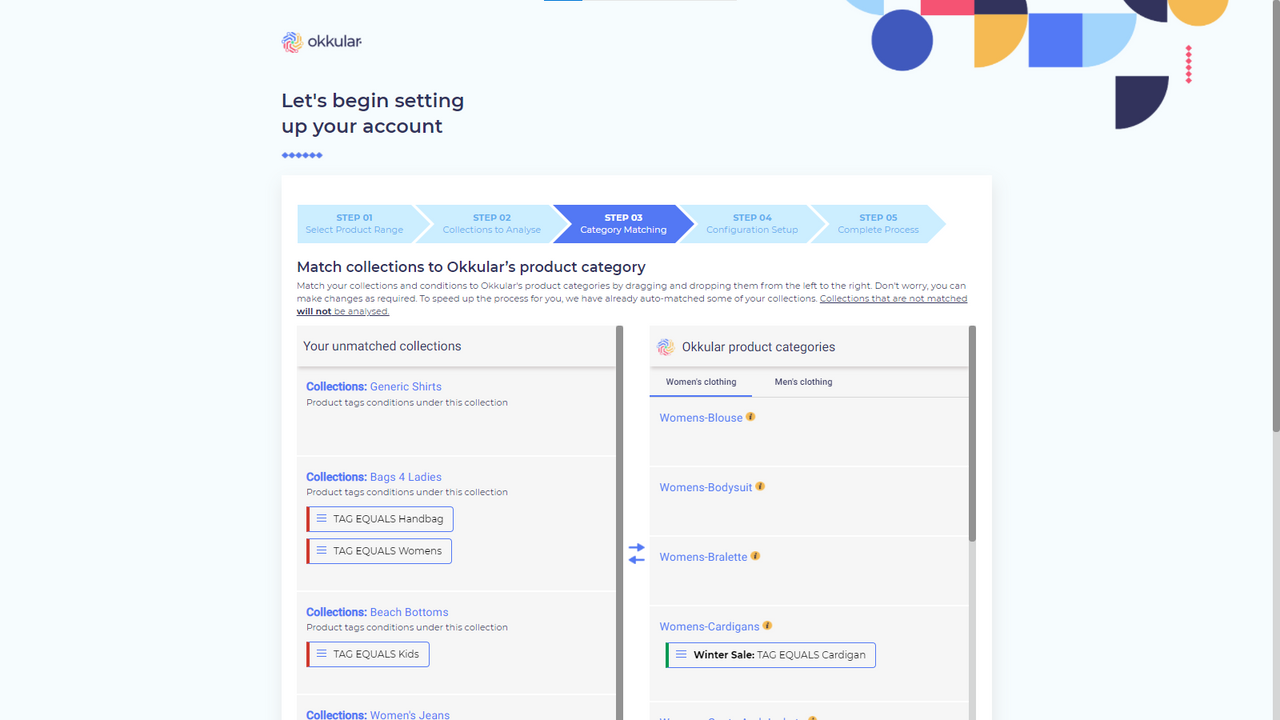Viewport: 1280px width, 720px height.
Task: Click the Okkular icon beside product categories heading
Action: (665, 347)
